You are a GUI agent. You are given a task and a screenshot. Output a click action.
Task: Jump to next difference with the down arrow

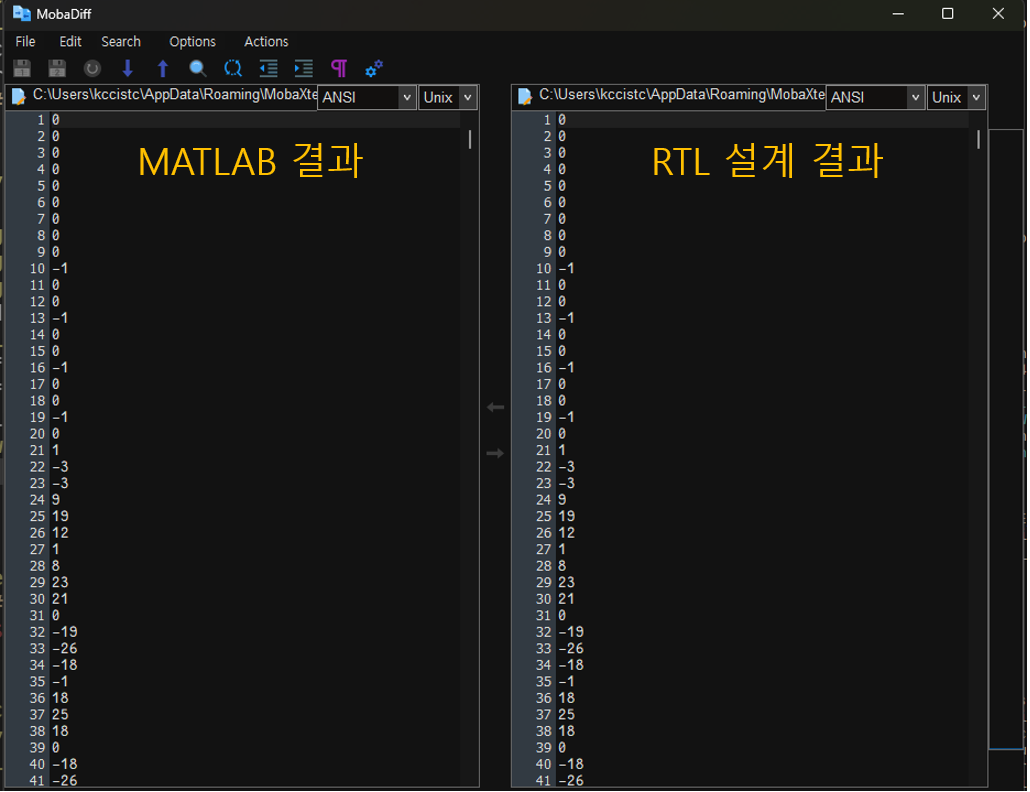(127, 69)
